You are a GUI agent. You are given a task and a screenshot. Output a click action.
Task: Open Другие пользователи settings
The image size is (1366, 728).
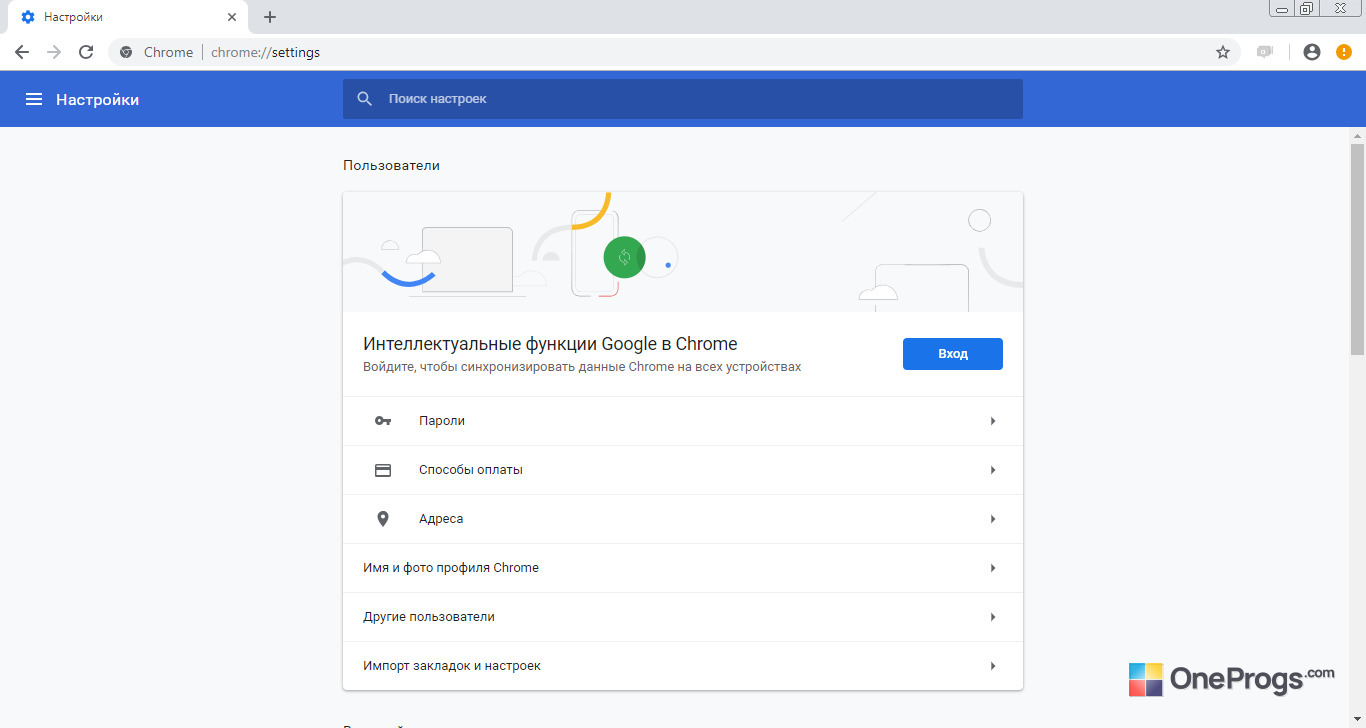pos(683,617)
